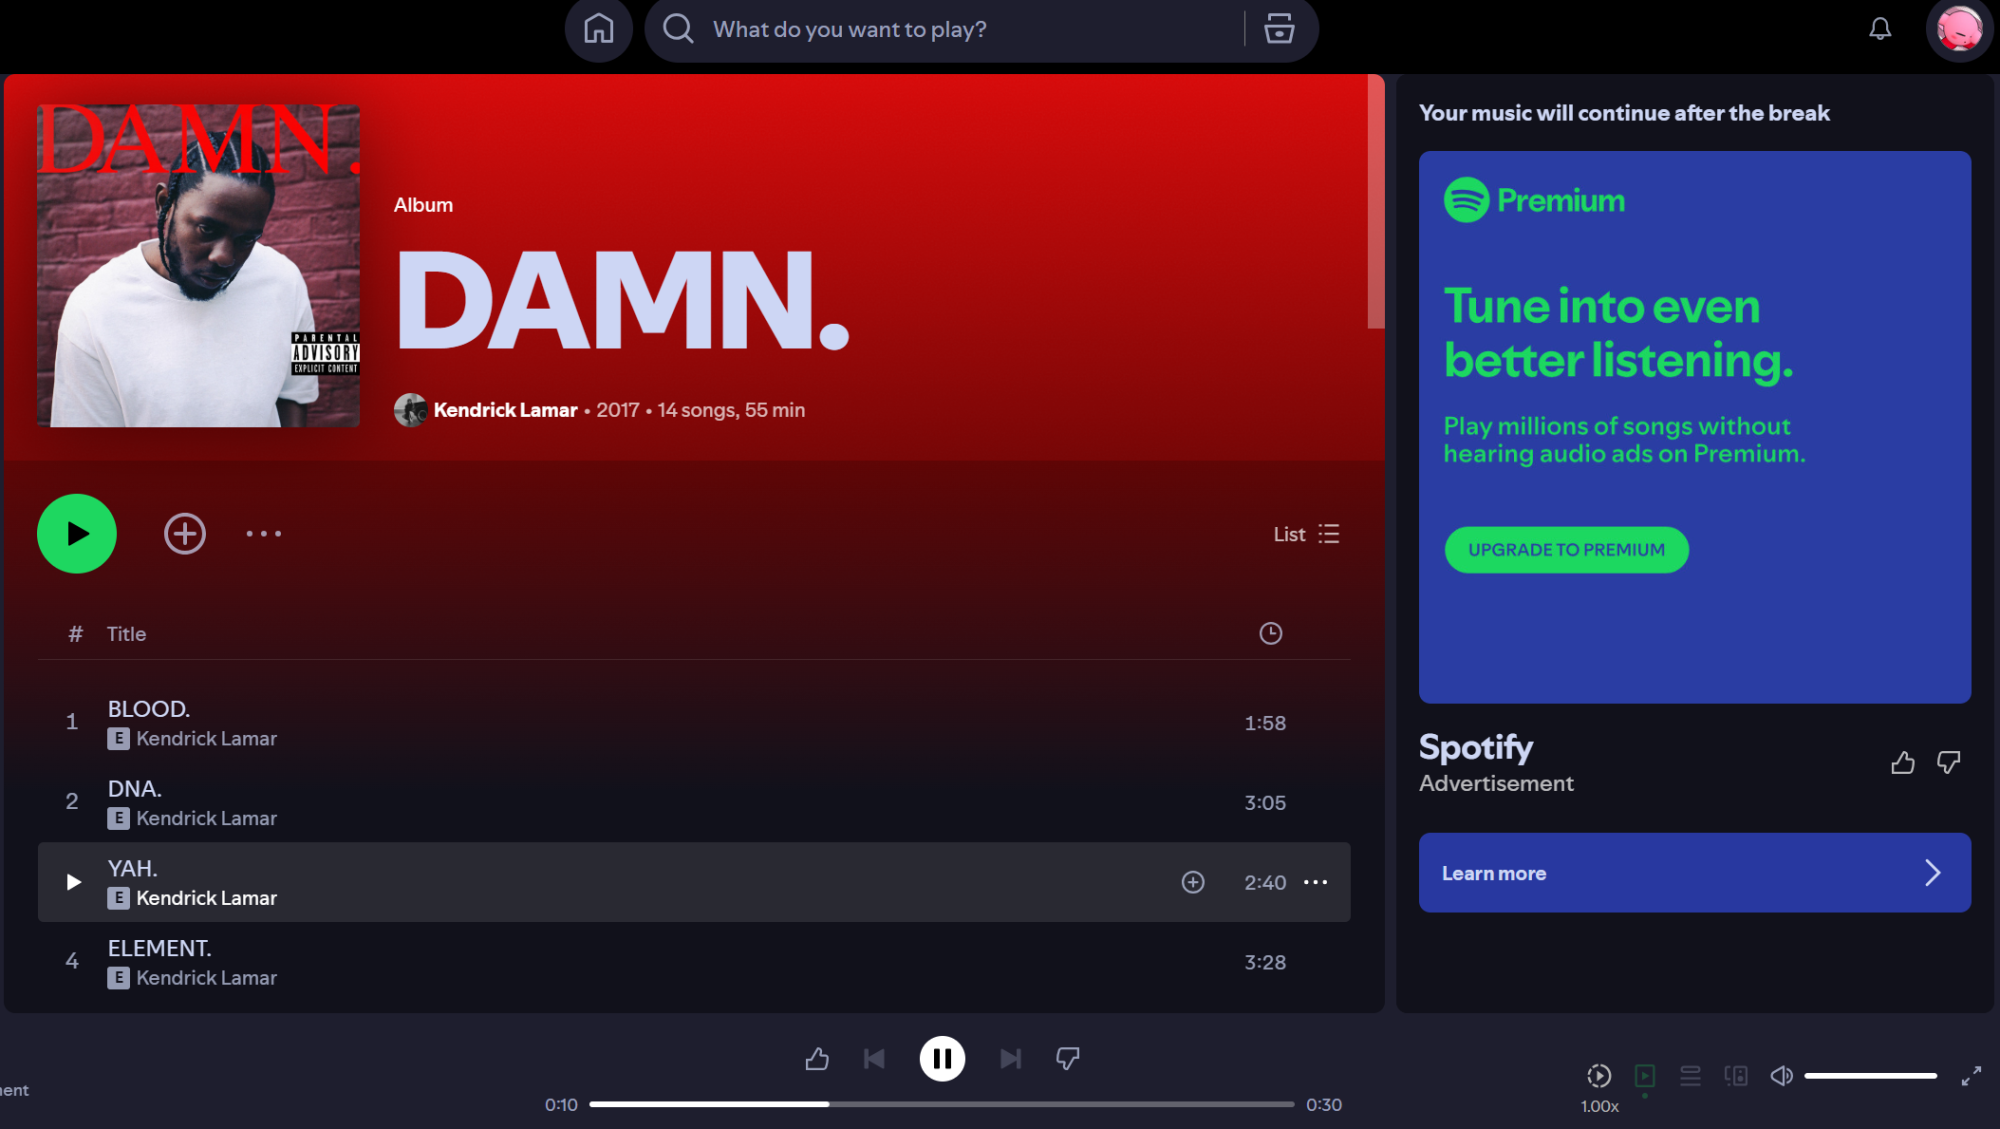This screenshot has width=2000, height=1129.
Task: Thumbs down the Spotify advertisement
Action: [x=1948, y=762]
